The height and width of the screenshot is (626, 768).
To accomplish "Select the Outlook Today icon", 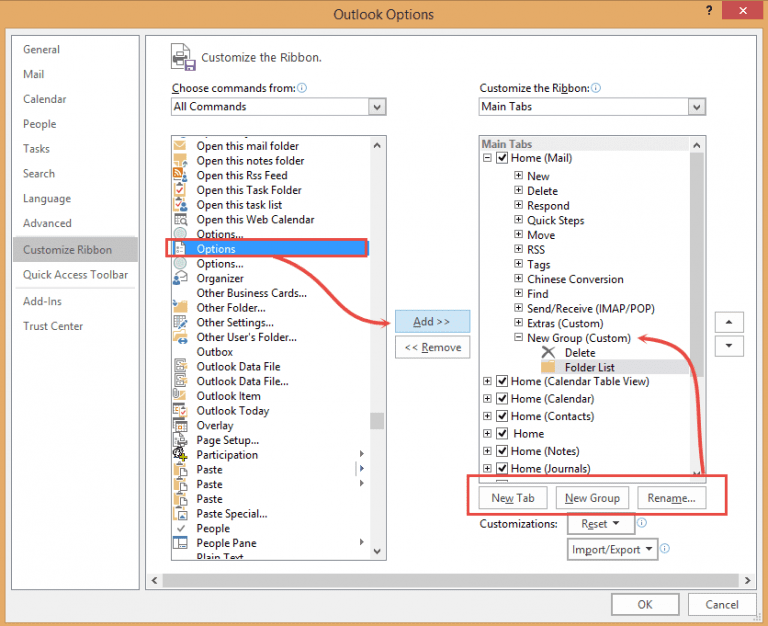I will [x=180, y=410].
